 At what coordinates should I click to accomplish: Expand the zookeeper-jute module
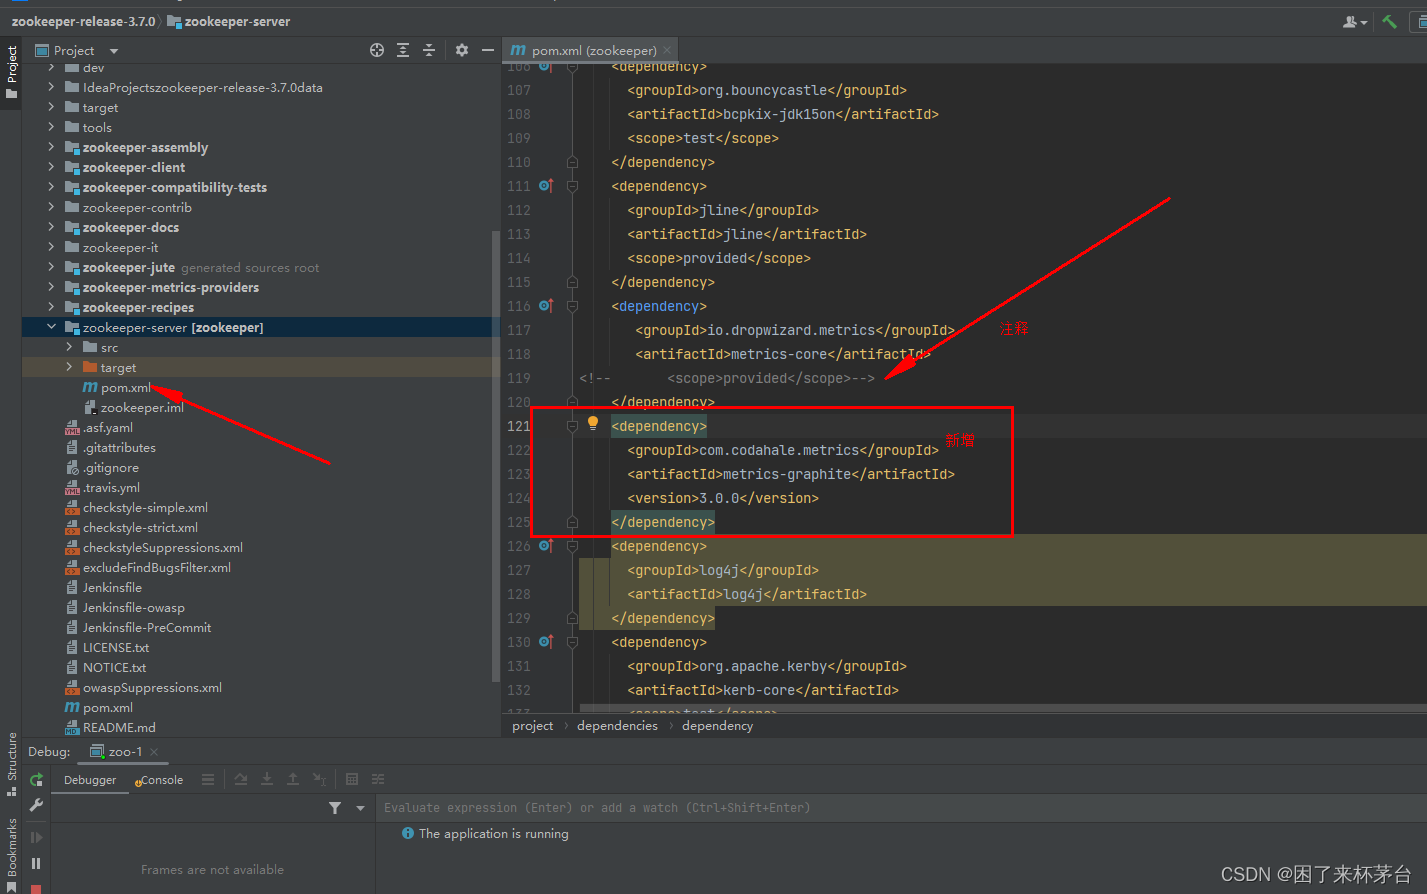51,267
